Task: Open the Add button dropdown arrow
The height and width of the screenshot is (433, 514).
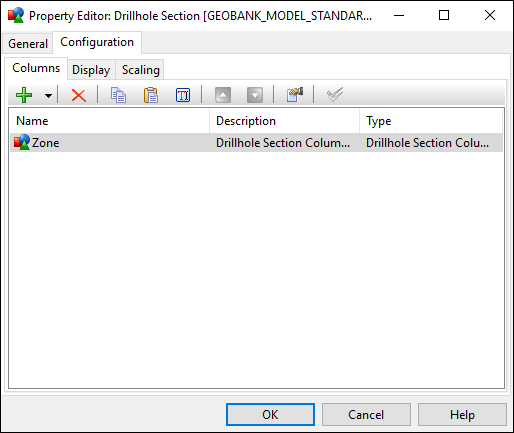Action: point(48,96)
